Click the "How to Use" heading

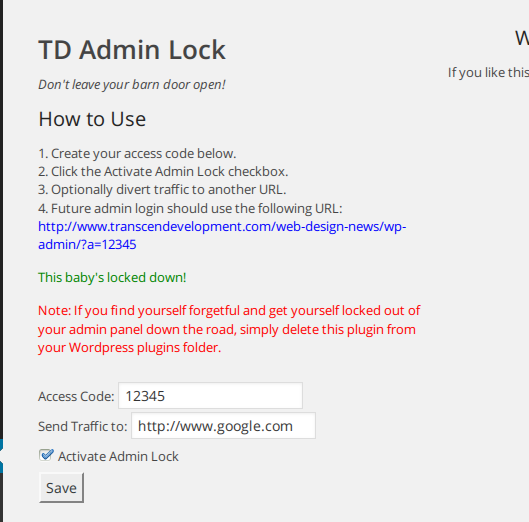(92, 119)
